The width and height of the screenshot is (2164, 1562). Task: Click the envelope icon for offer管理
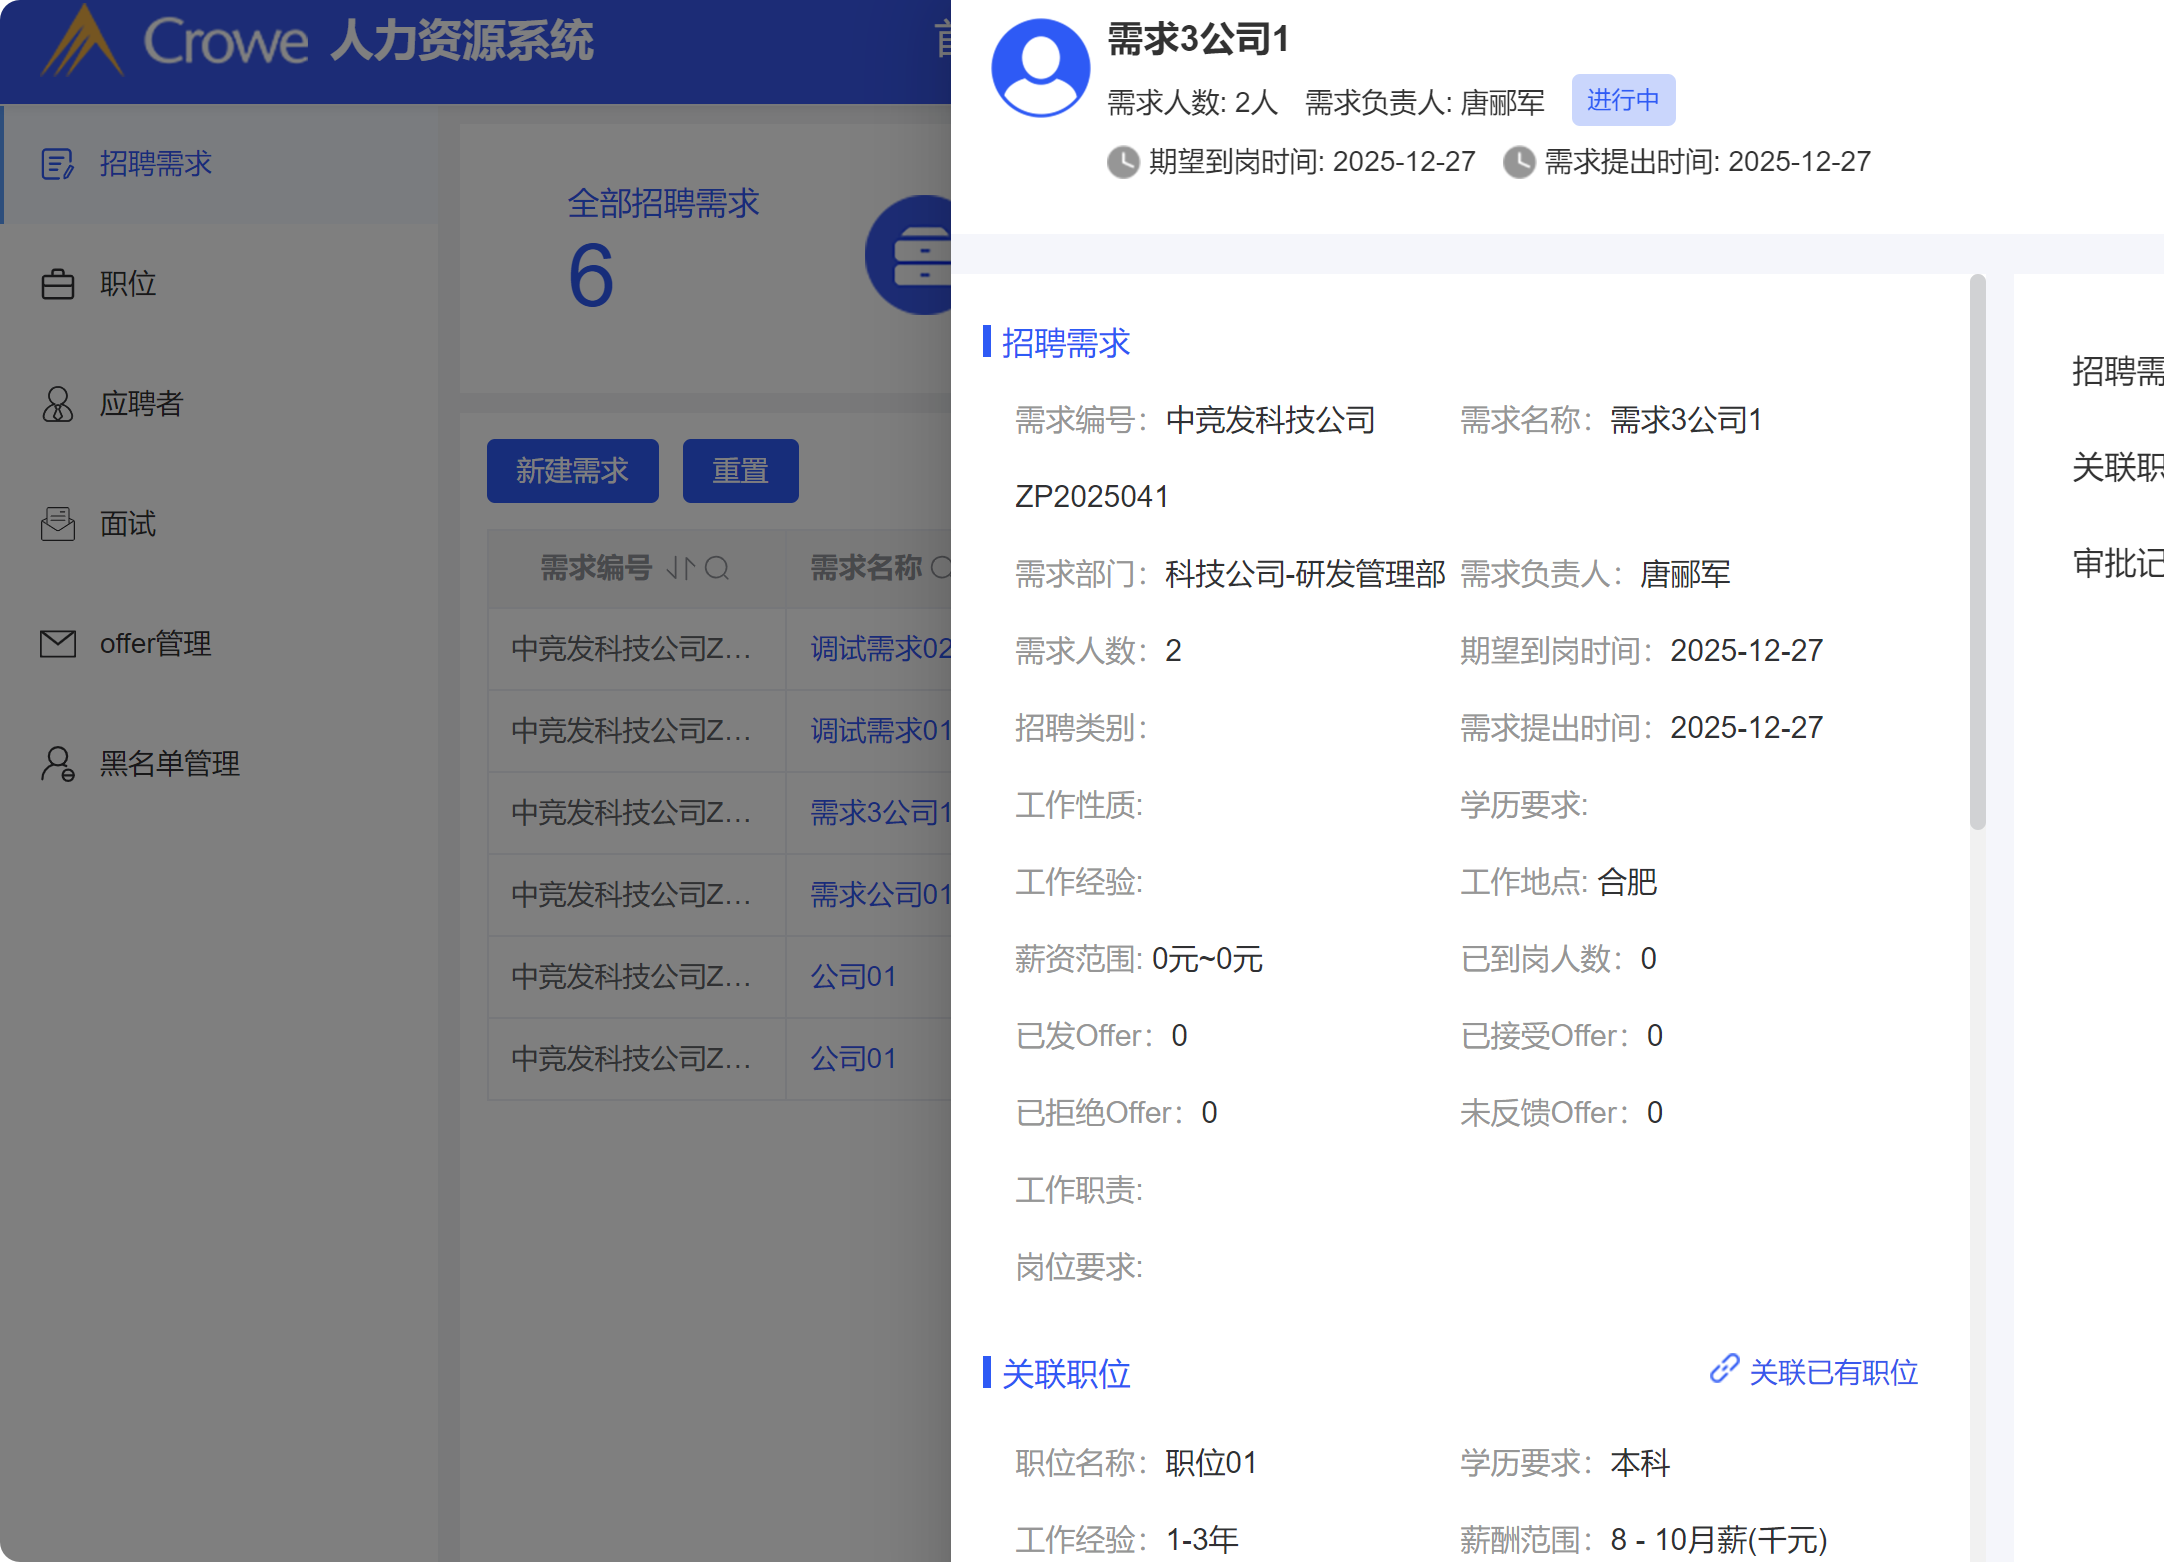[x=57, y=644]
